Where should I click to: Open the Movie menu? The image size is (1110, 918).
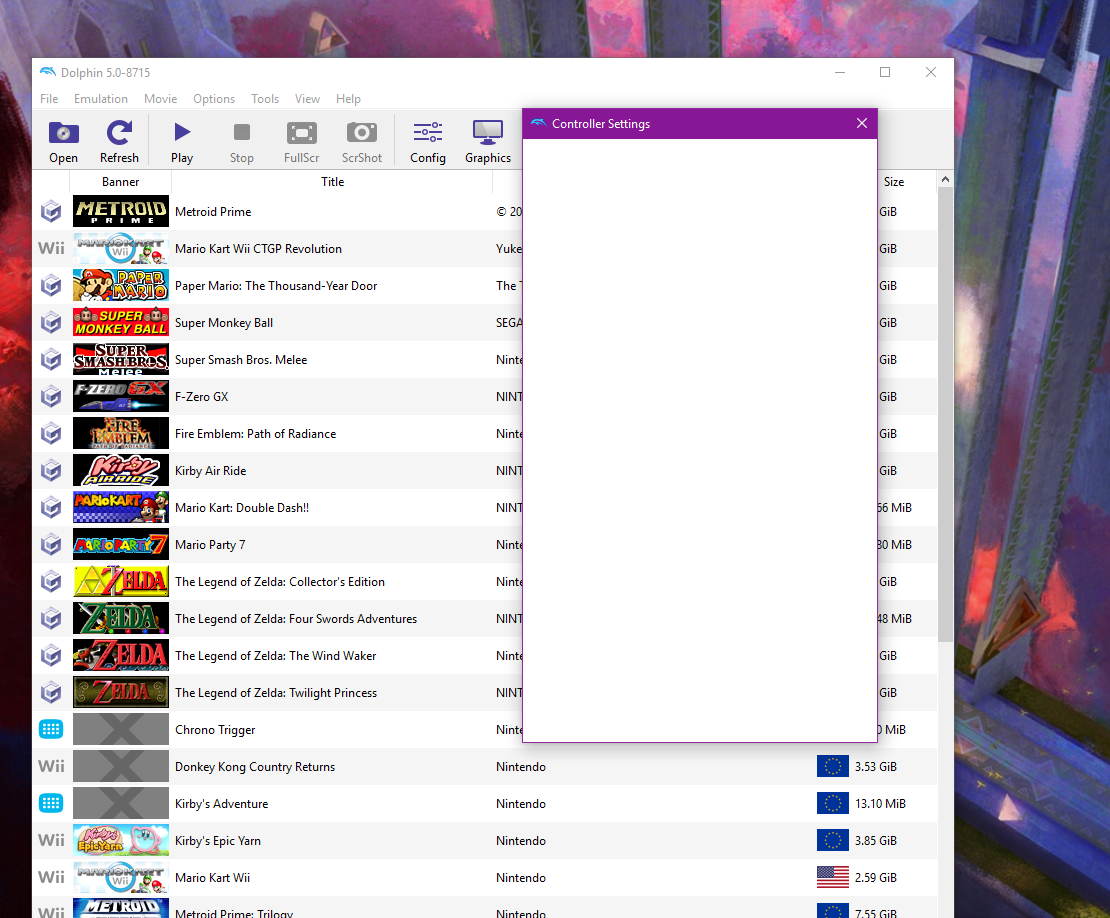161,98
